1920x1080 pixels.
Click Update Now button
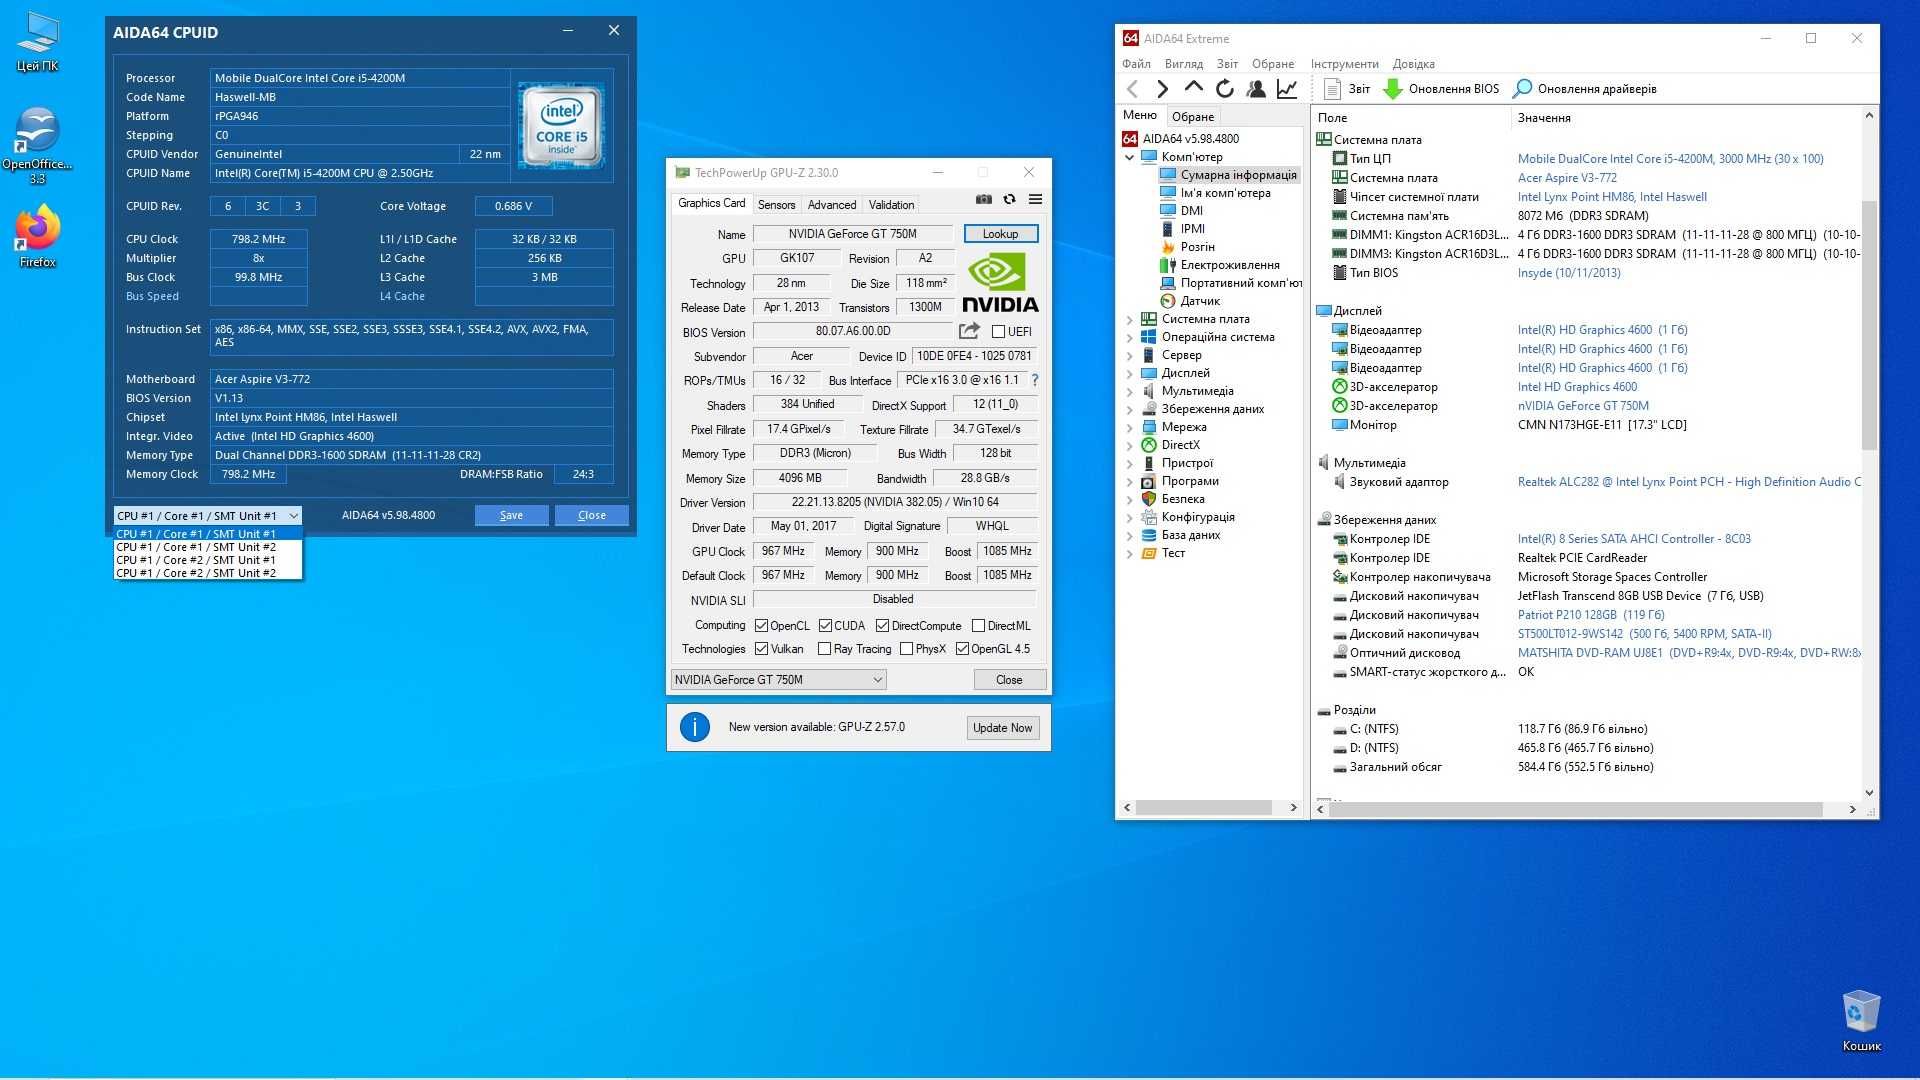tap(1002, 728)
